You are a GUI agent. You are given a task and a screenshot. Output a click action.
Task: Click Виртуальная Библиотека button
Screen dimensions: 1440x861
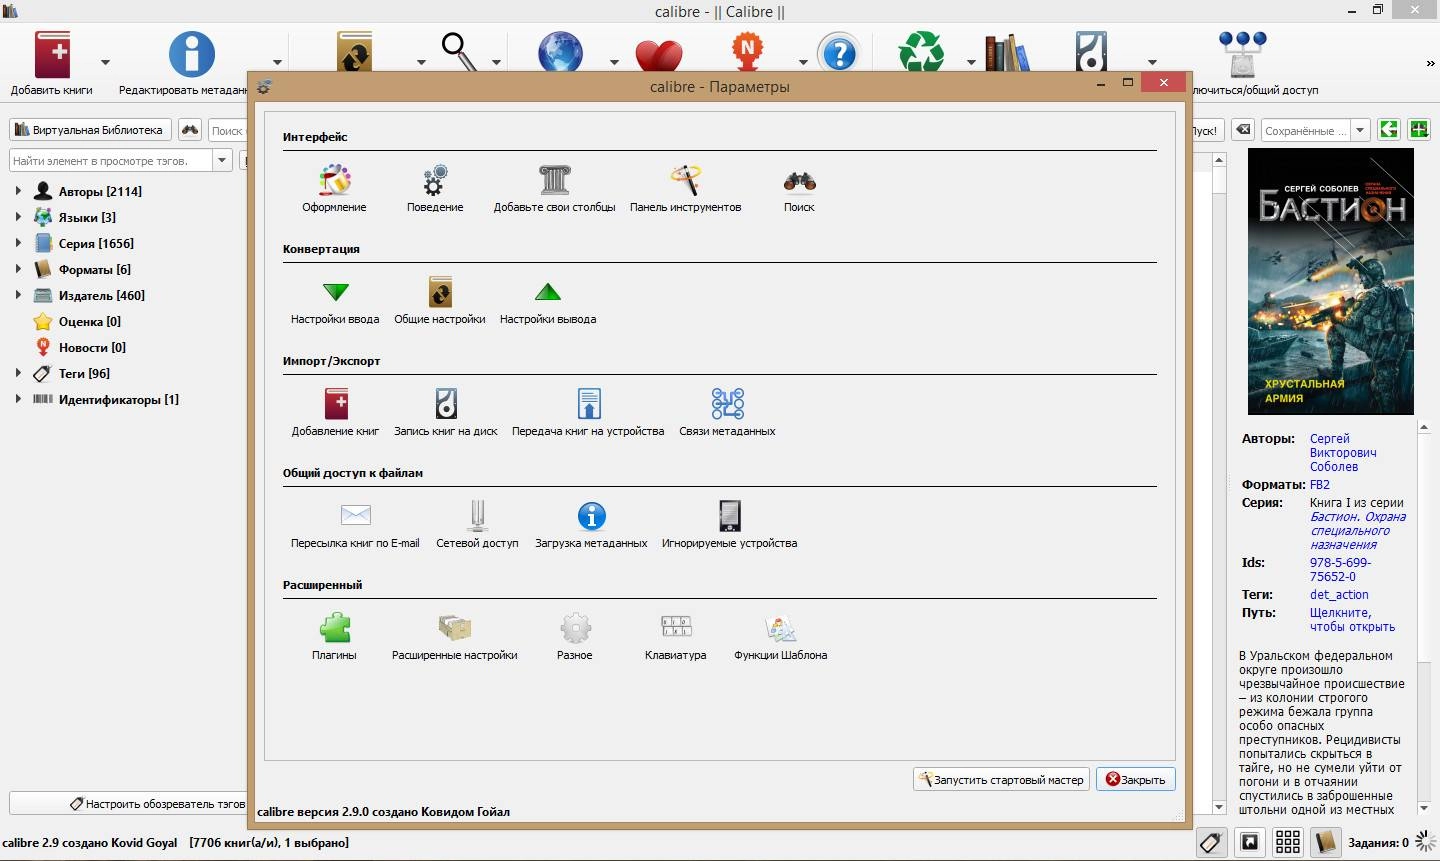point(90,130)
